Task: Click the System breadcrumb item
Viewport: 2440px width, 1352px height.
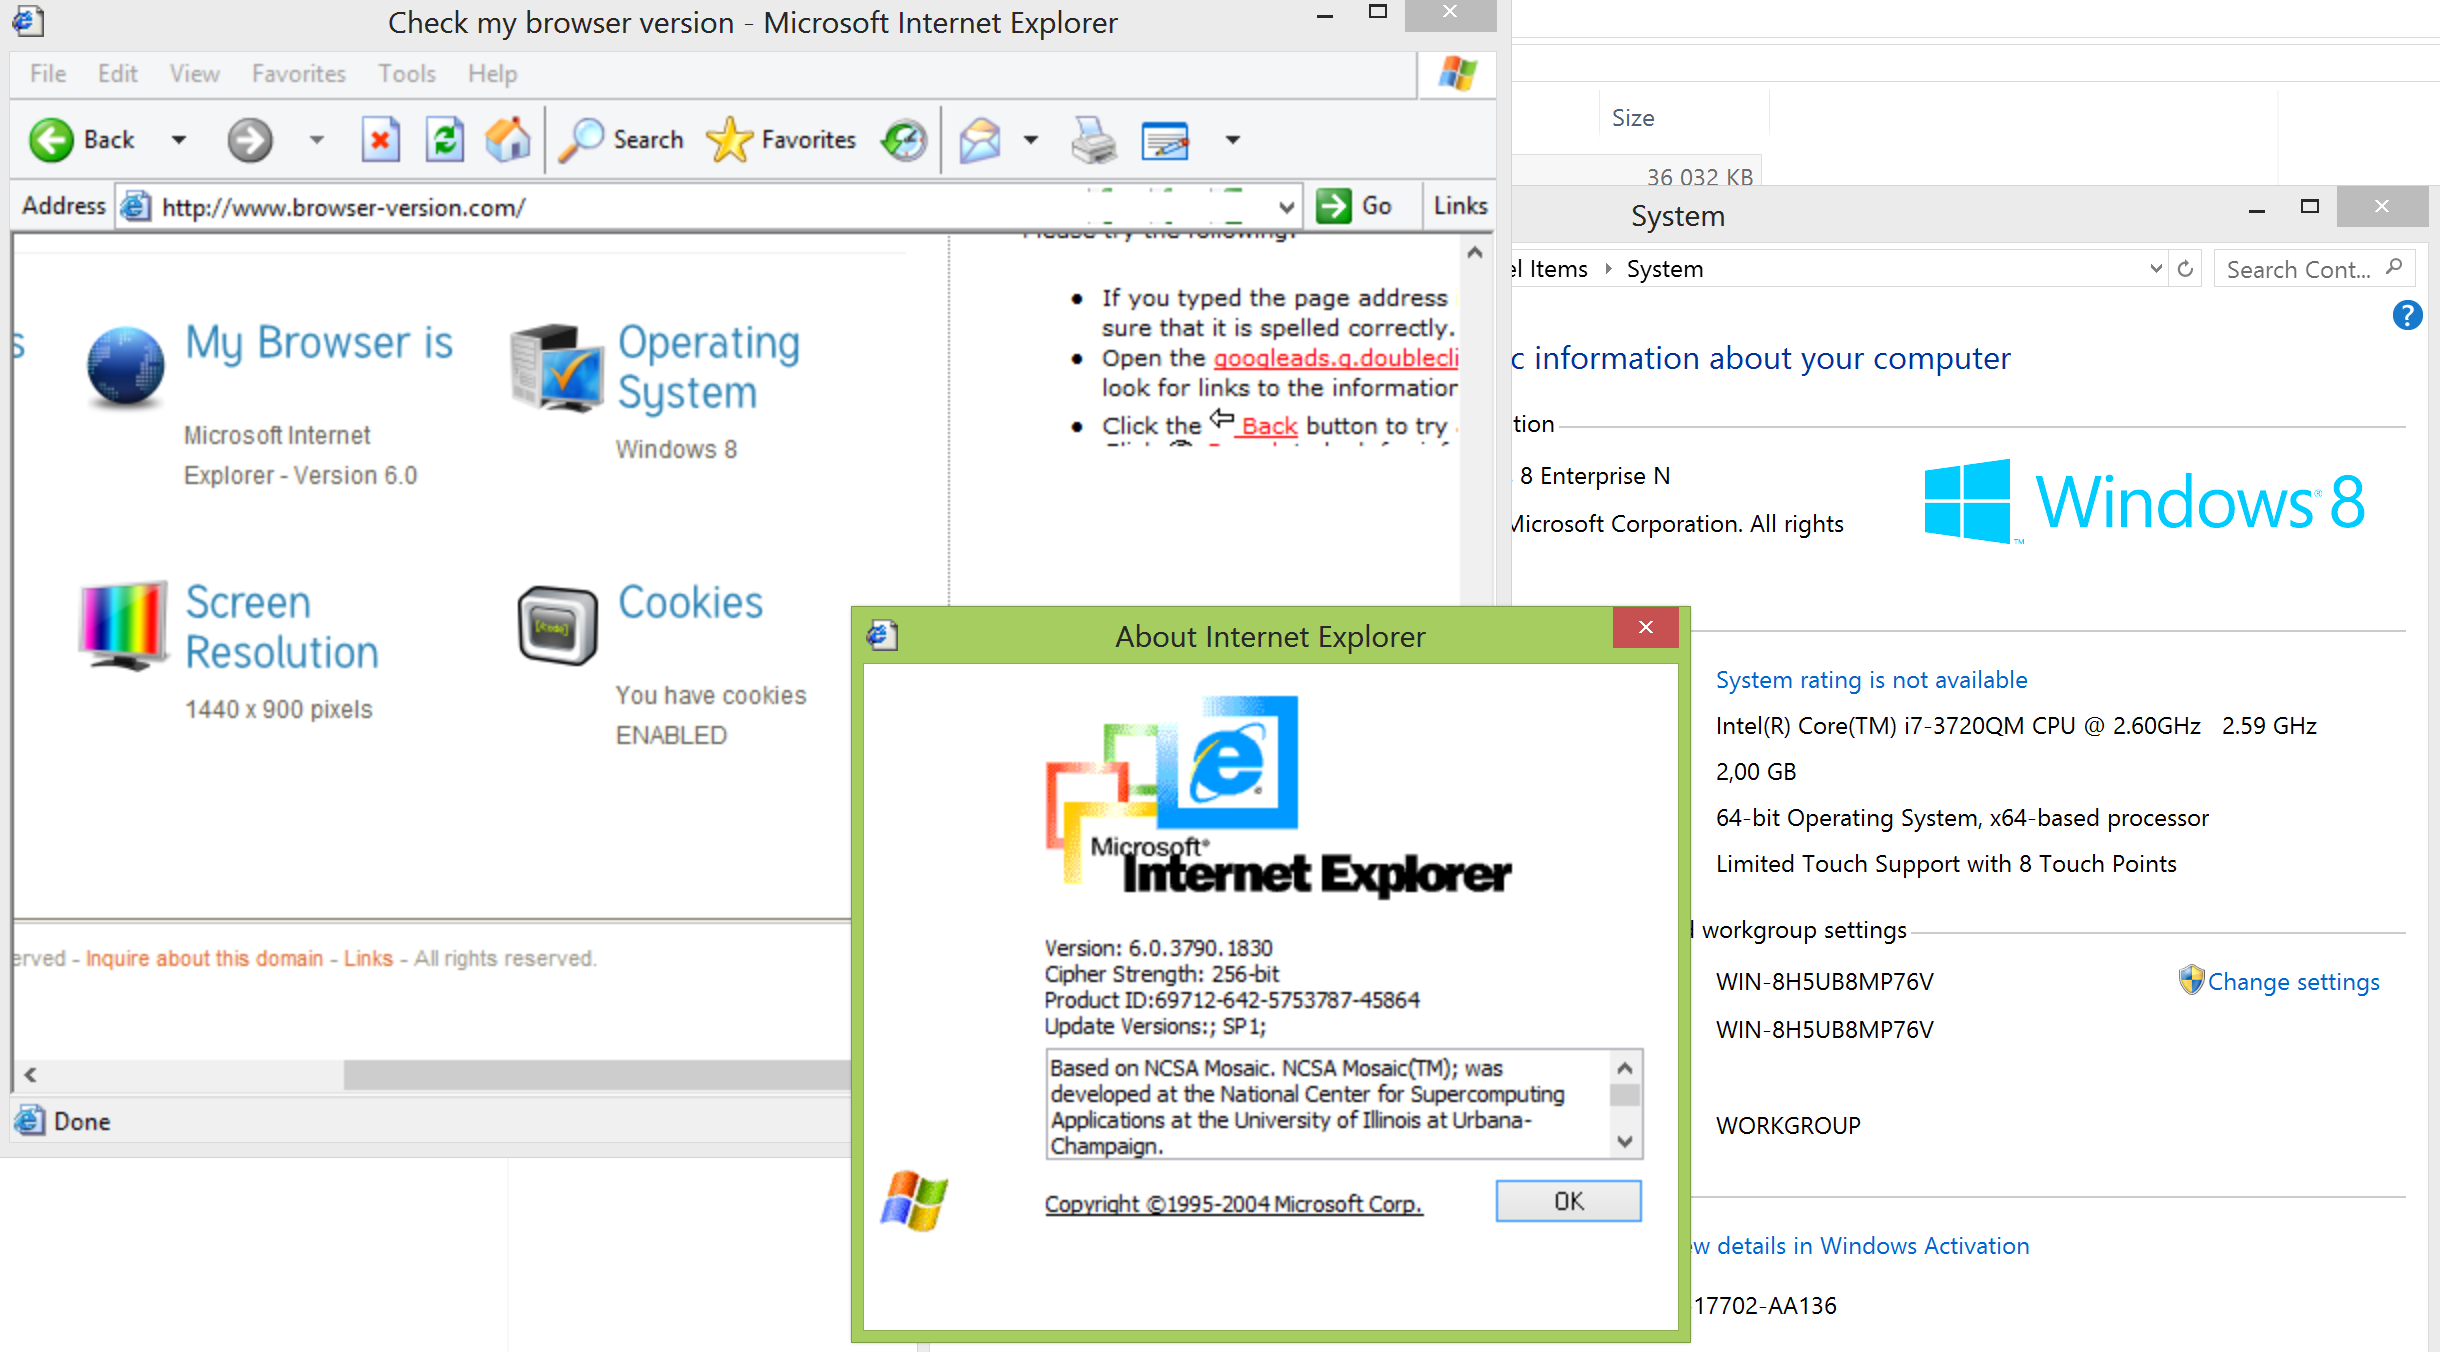Action: pyautogui.click(x=1665, y=269)
